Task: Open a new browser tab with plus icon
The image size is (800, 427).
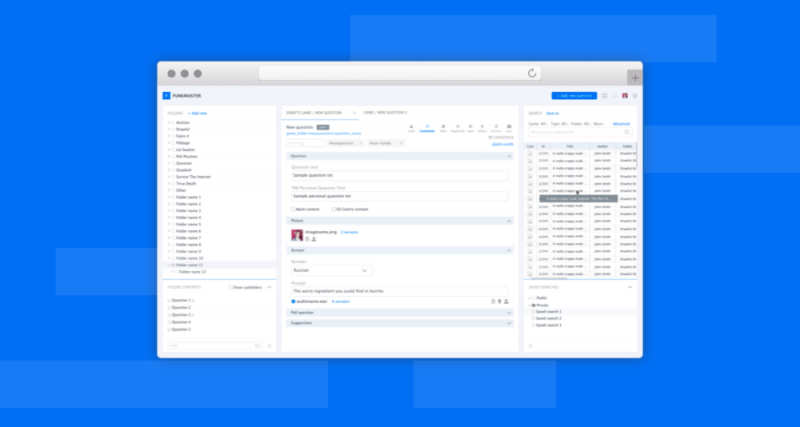Action: (x=634, y=77)
